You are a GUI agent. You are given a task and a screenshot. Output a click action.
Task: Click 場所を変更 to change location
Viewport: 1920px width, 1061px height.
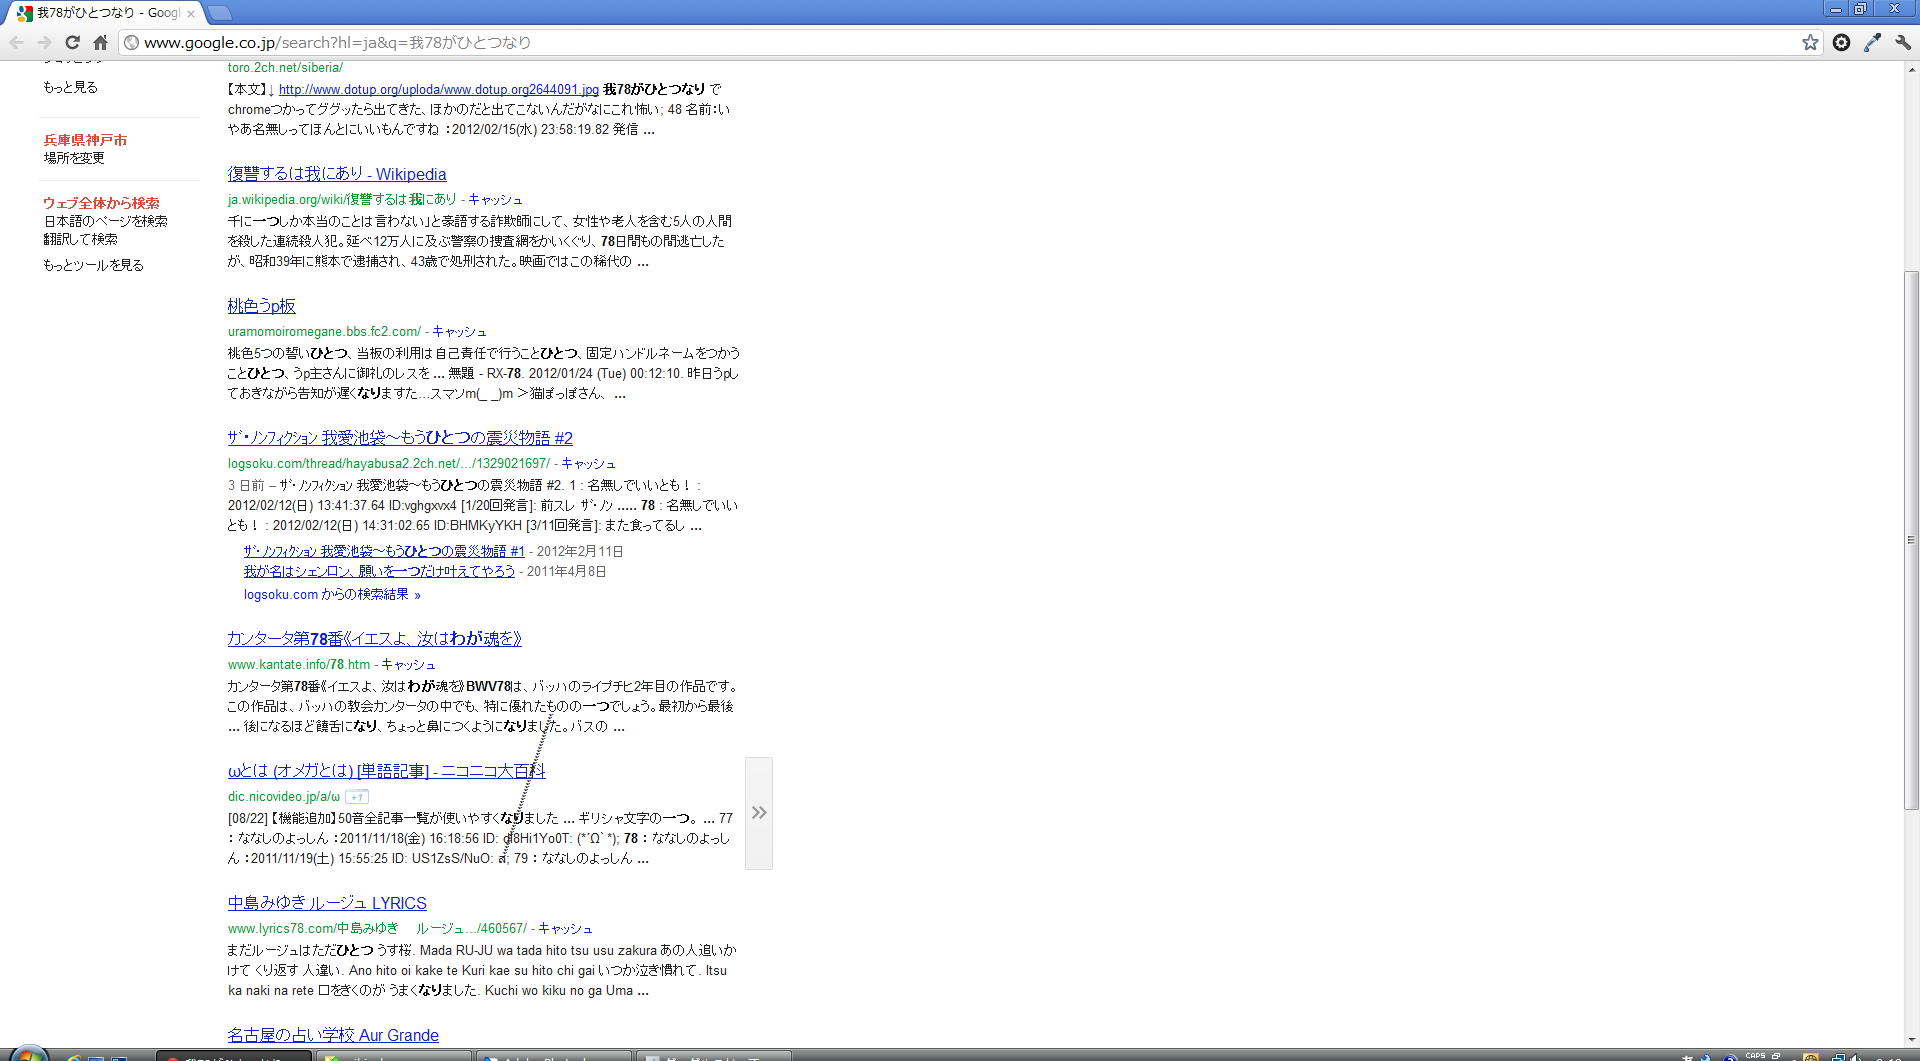74,158
